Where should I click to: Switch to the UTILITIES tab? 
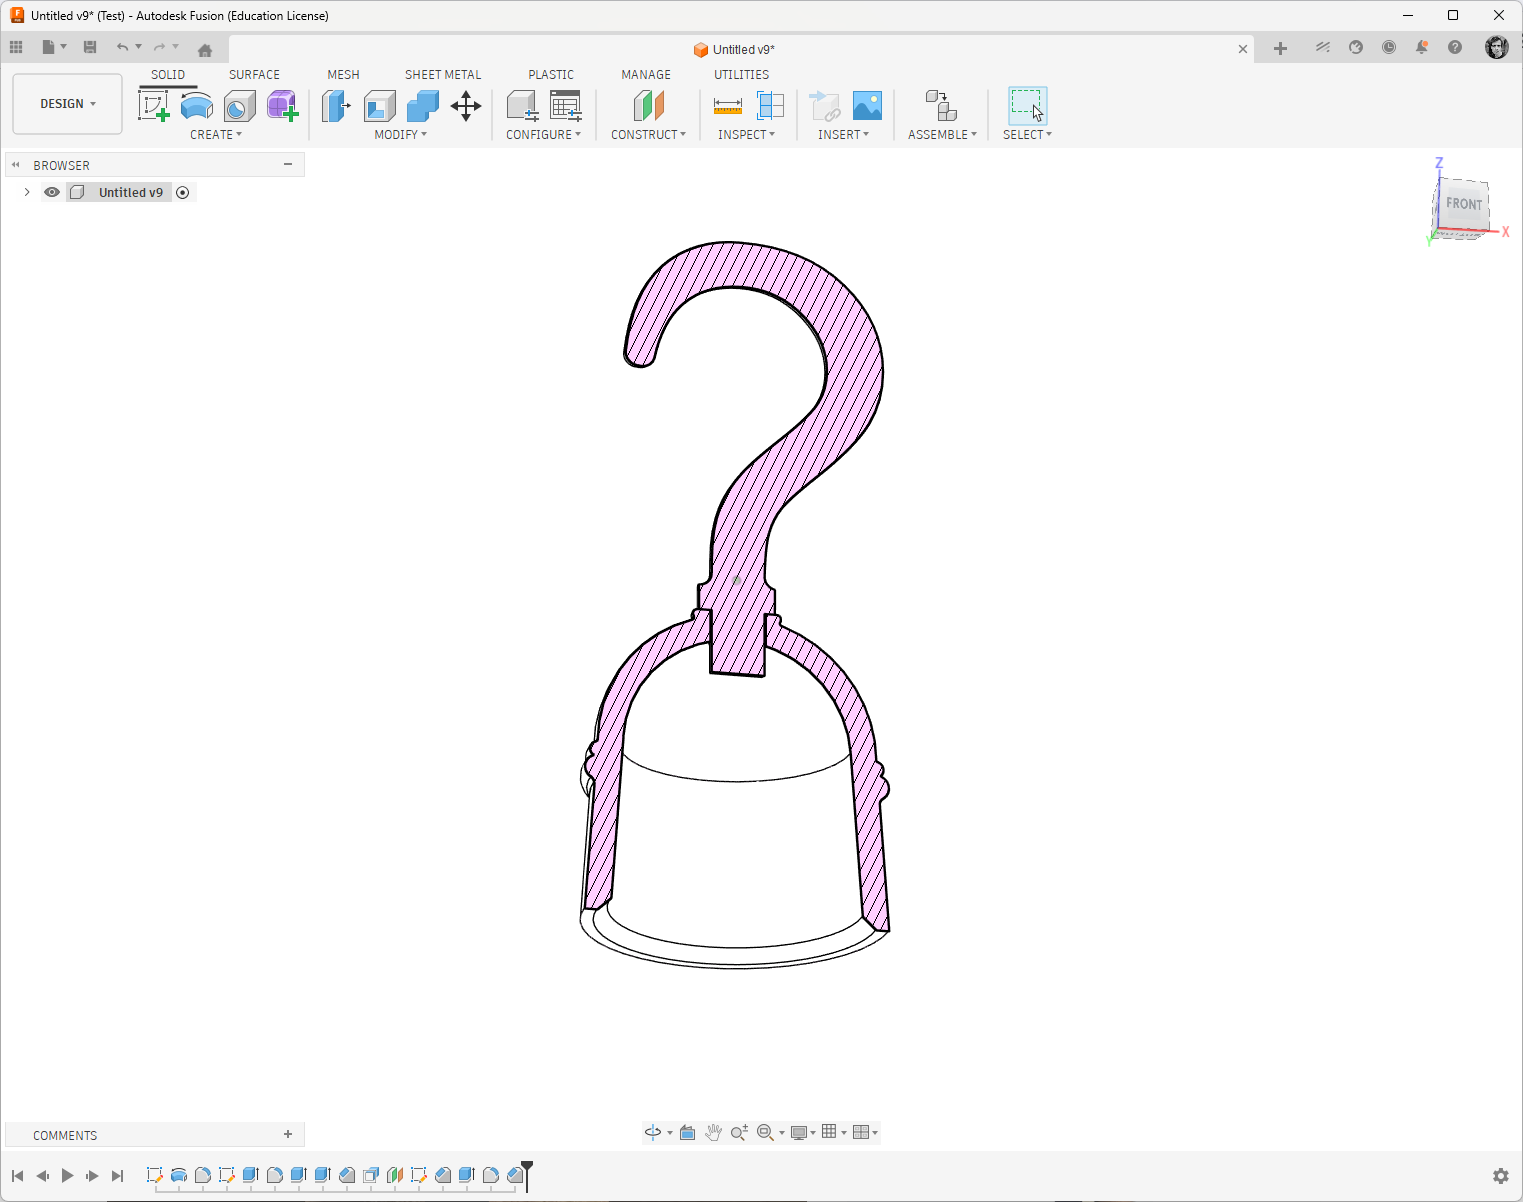[742, 75]
